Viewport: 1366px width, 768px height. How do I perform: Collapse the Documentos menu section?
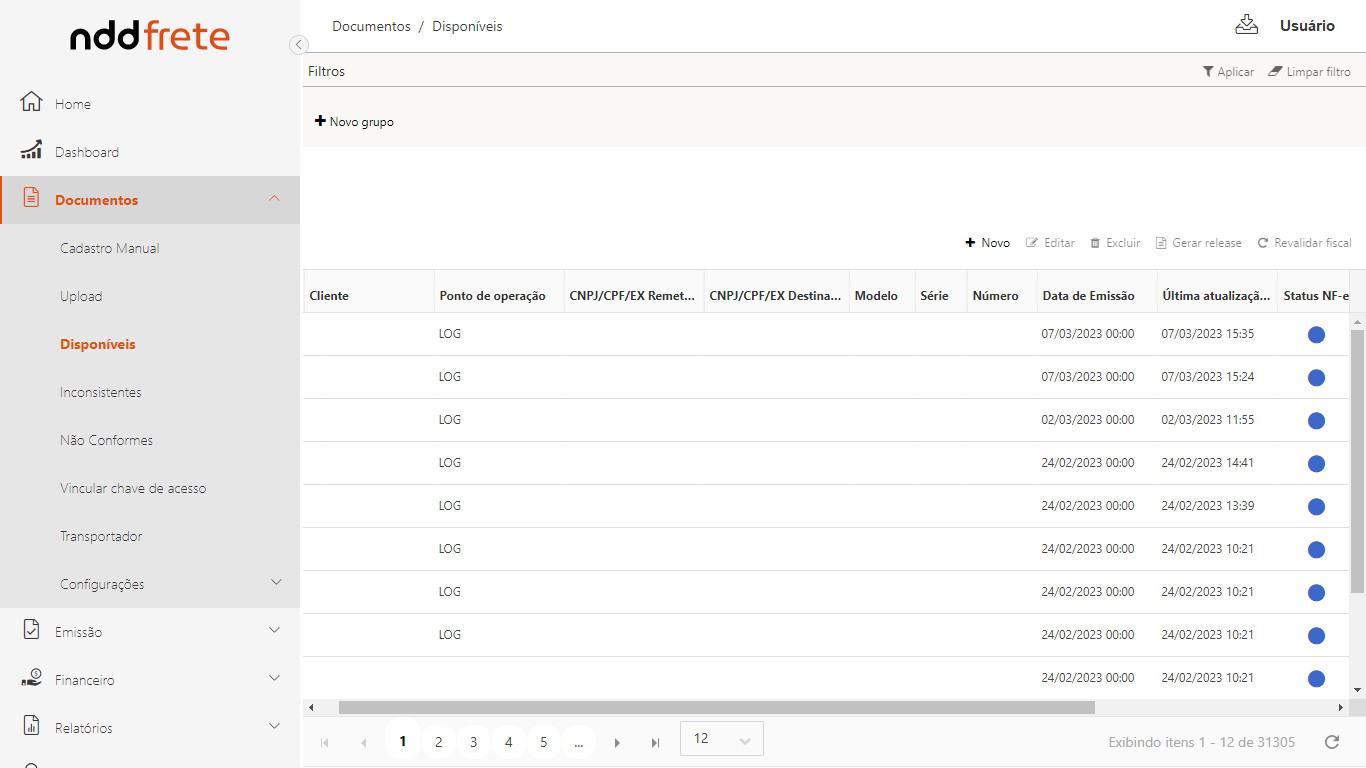(275, 199)
